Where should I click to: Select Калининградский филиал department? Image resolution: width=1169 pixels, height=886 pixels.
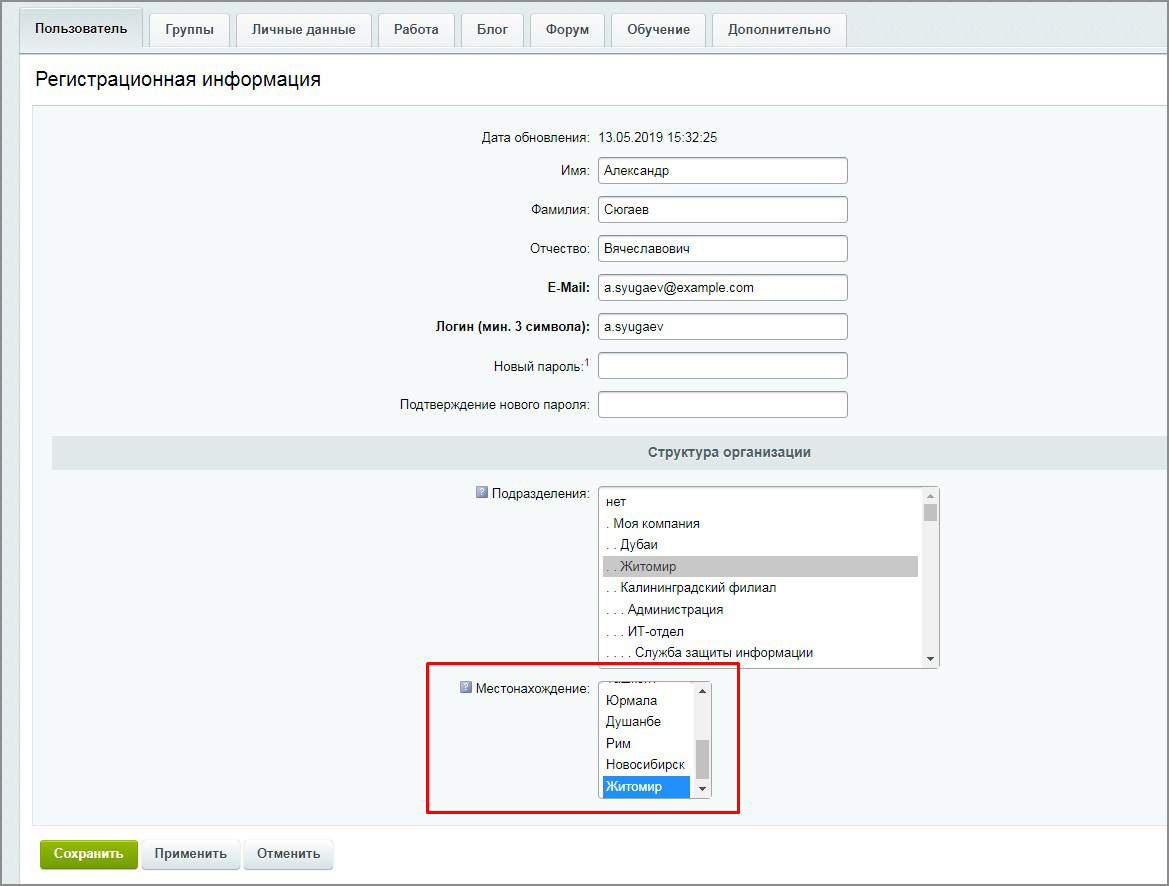point(760,588)
